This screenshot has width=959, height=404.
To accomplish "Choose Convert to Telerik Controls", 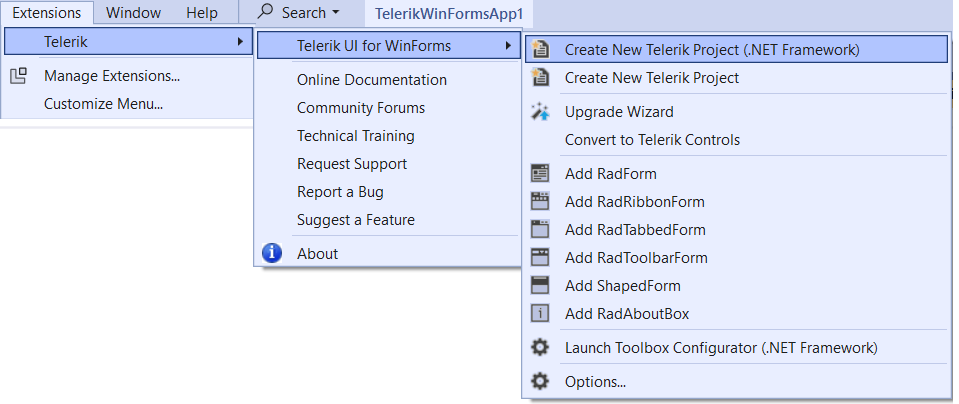I will (736, 140).
